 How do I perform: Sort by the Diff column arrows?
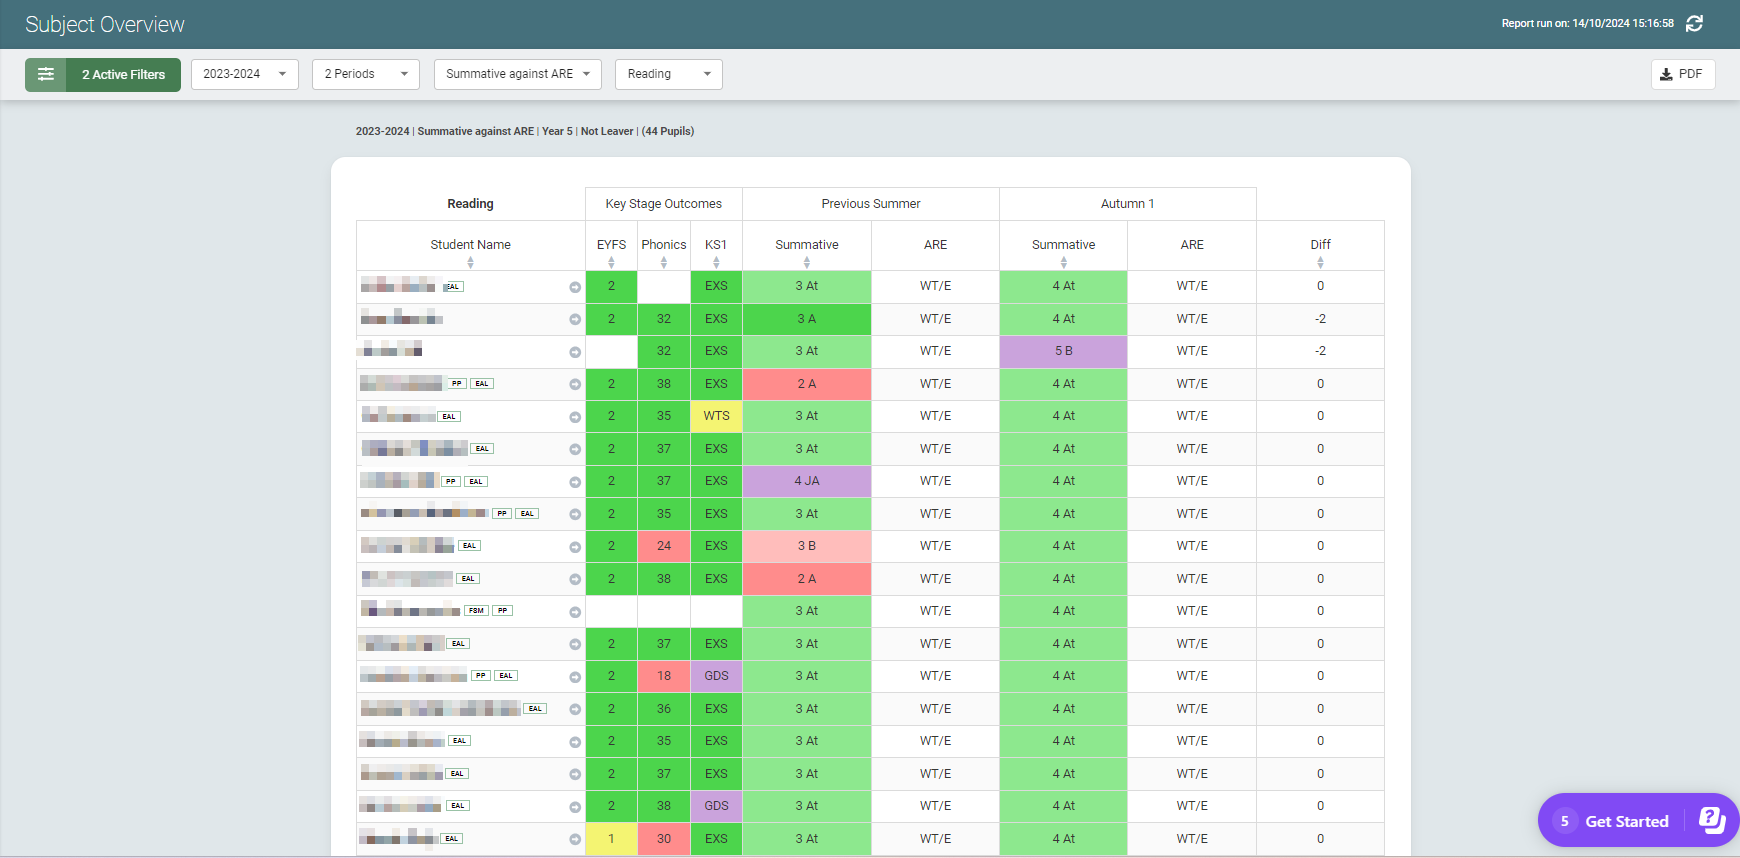pos(1320,262)
